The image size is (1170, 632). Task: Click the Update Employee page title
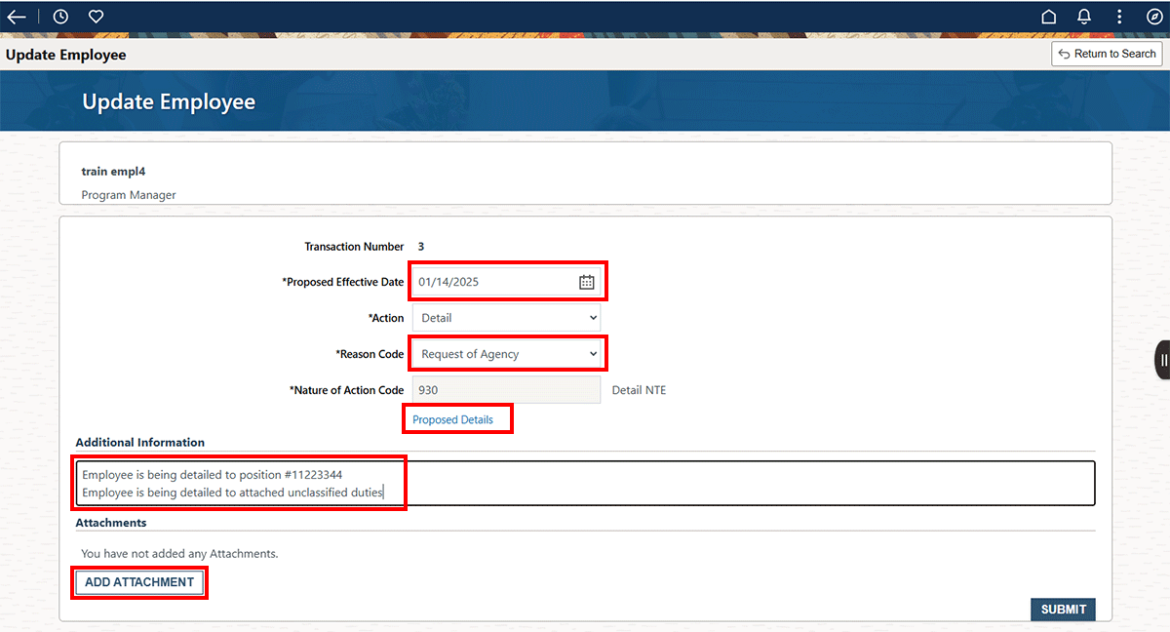(168, 101)
